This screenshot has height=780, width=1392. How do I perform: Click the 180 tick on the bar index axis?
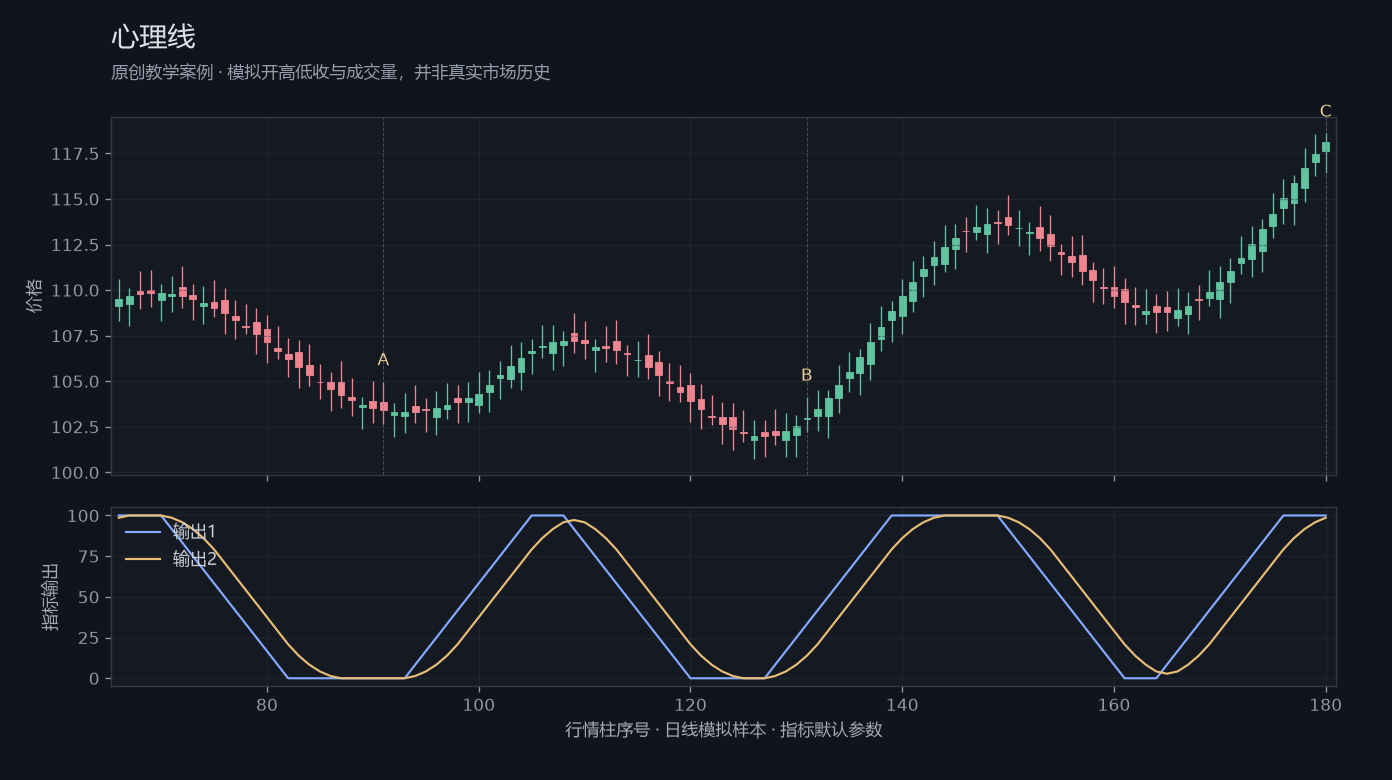(x=1326, y=703)
